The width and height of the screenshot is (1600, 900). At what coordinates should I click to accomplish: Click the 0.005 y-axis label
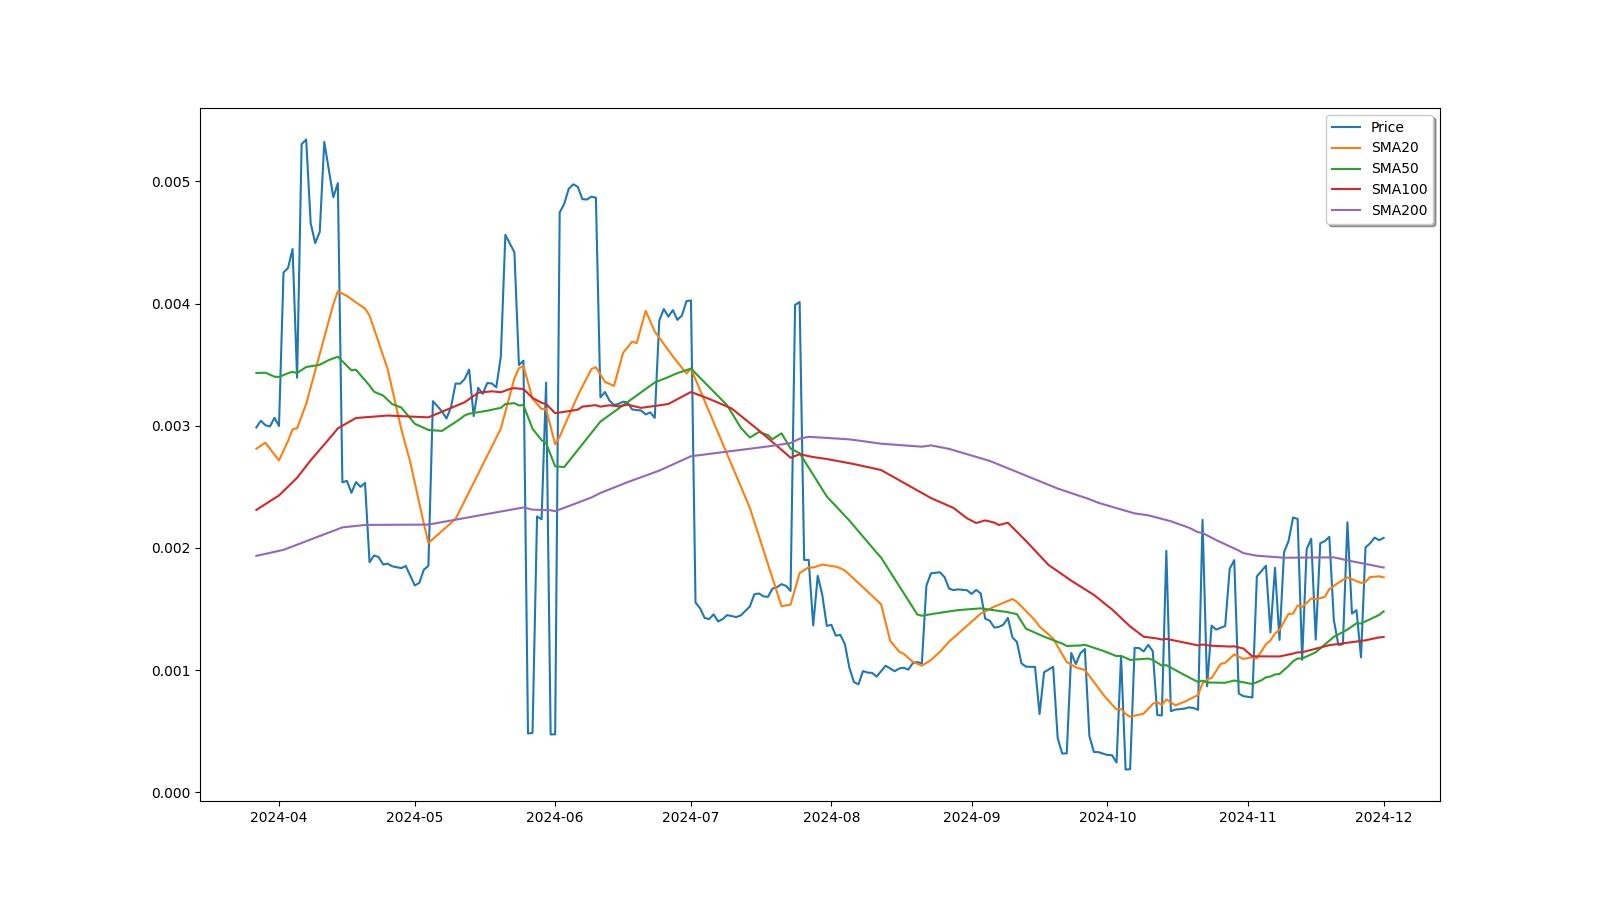click(170, 182)
